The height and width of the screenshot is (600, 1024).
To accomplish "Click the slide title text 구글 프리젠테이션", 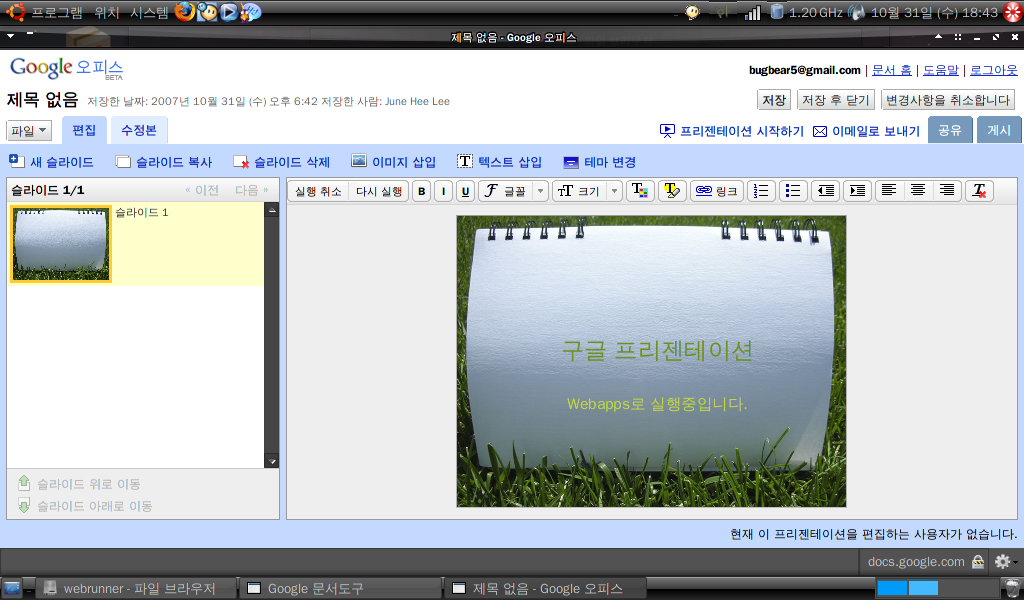I will (x=657, y=351).
